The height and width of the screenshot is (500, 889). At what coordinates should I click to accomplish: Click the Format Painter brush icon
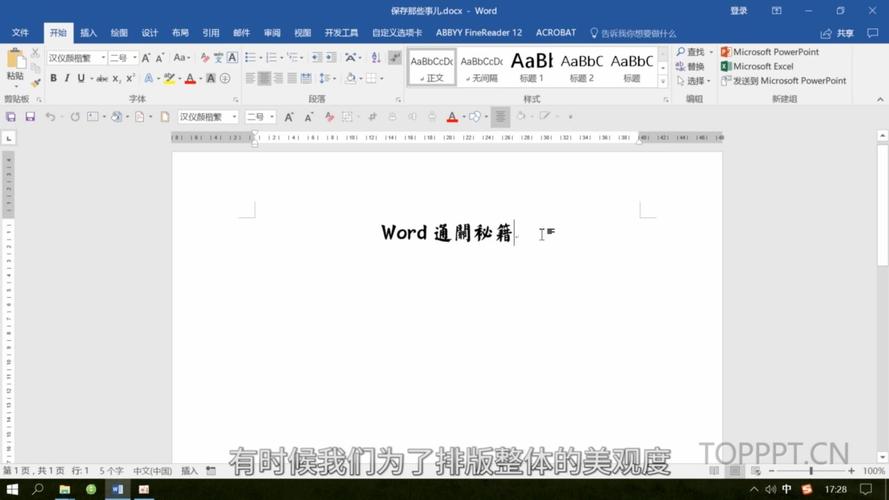tap(35, 83)
